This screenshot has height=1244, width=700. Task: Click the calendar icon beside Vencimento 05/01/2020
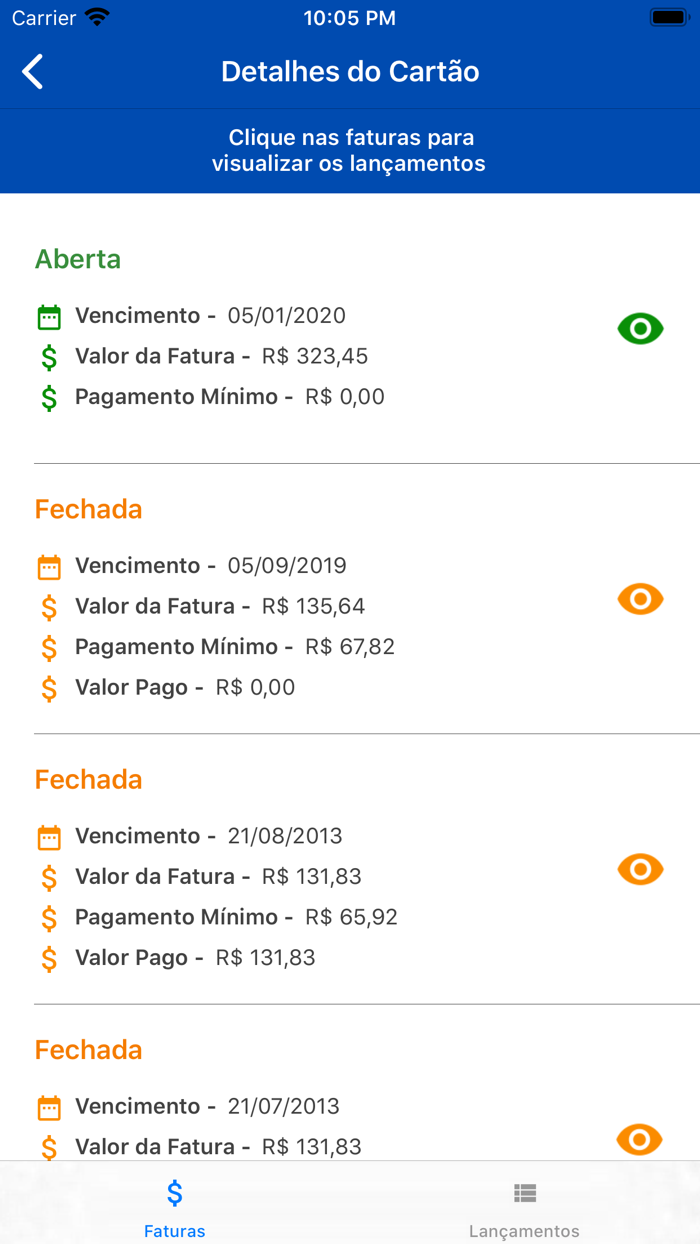click(47, 315)
